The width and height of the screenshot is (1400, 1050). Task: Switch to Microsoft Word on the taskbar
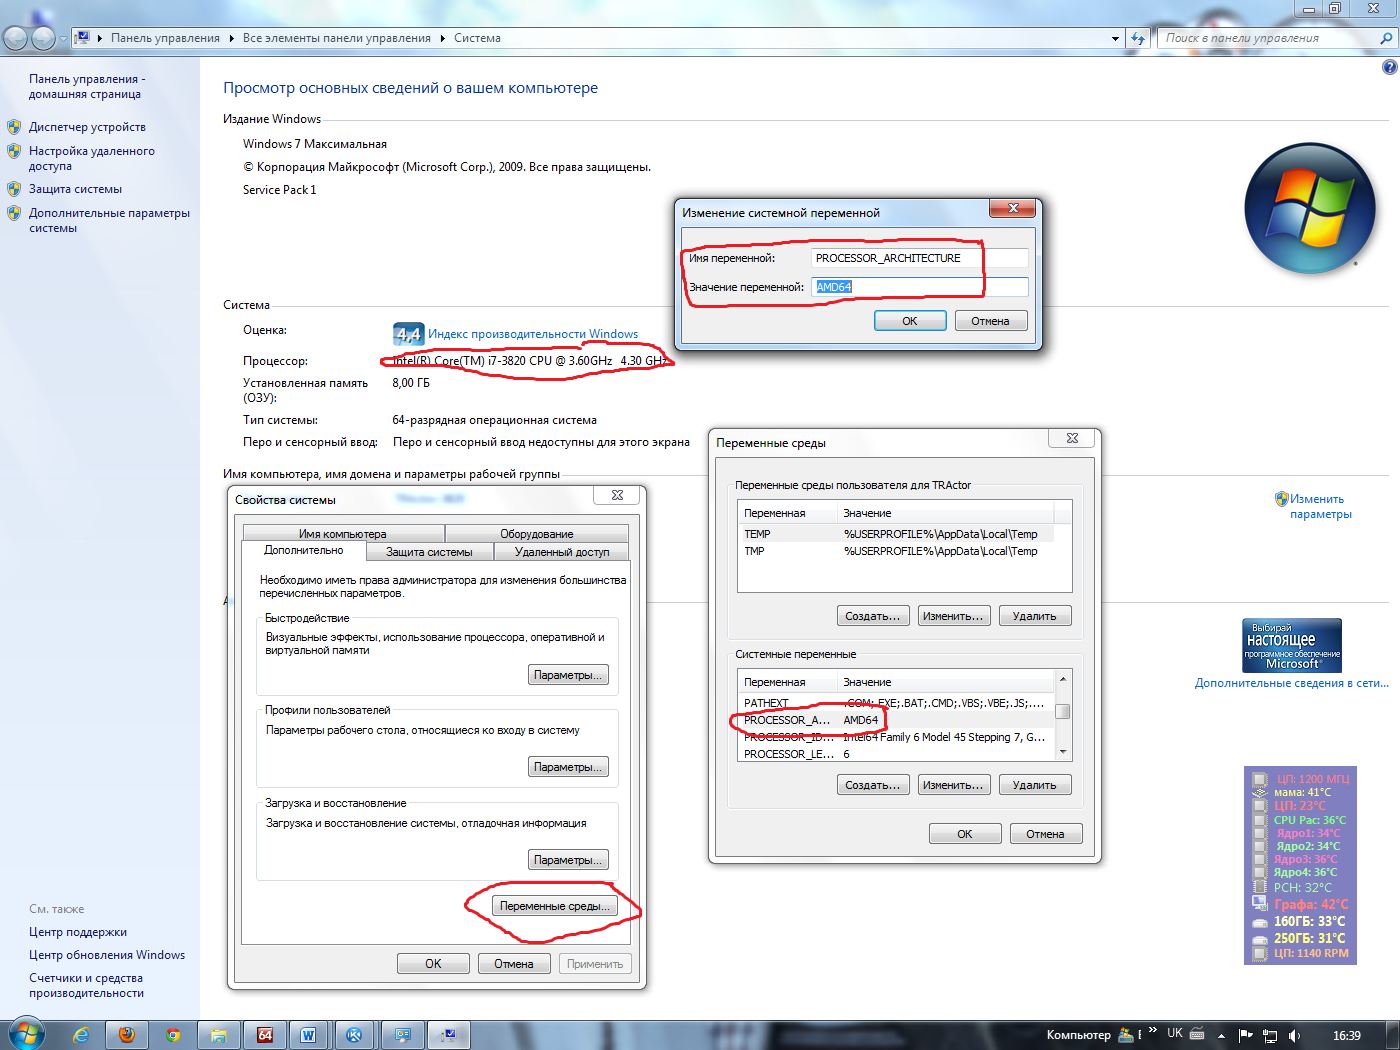[309, 1035]
